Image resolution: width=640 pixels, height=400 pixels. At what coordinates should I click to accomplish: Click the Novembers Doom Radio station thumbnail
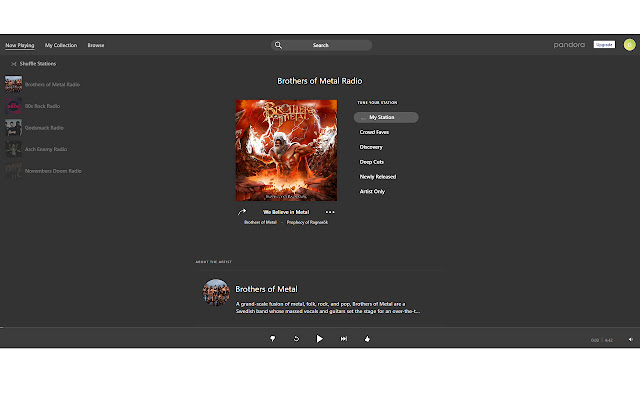tap(13, 171)
